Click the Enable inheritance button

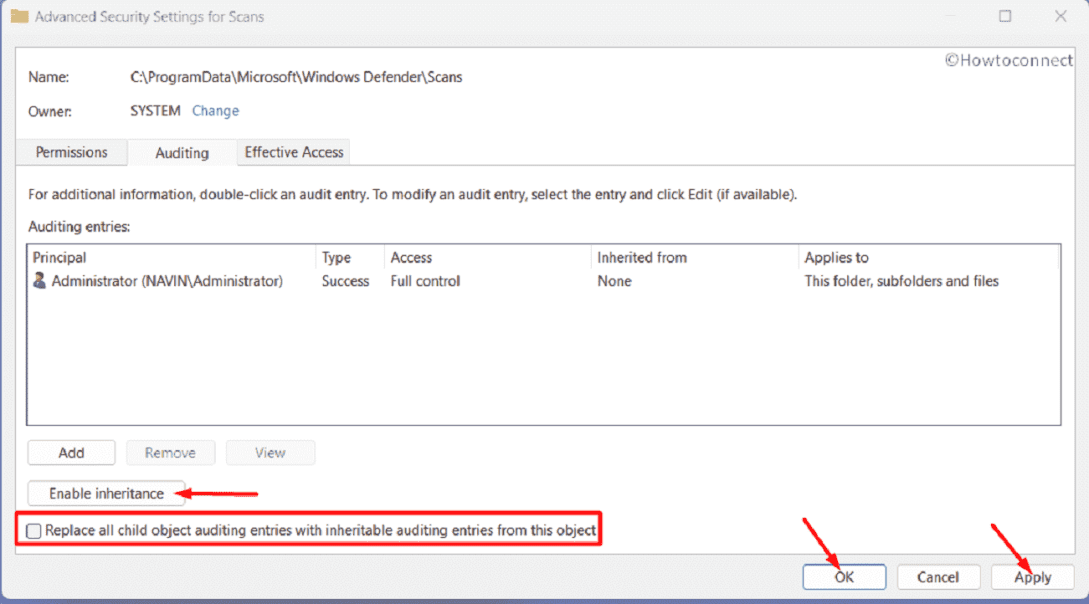(106, 494)
